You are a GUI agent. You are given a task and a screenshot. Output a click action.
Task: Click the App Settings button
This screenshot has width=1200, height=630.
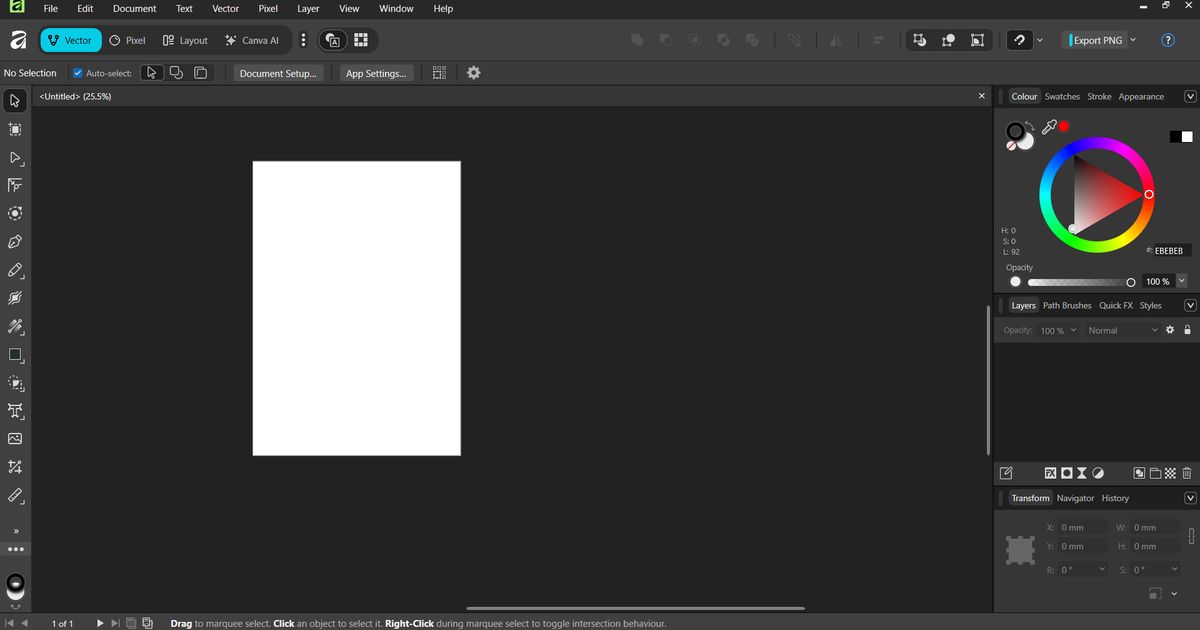pyautogui.click(x=376, y=72)
